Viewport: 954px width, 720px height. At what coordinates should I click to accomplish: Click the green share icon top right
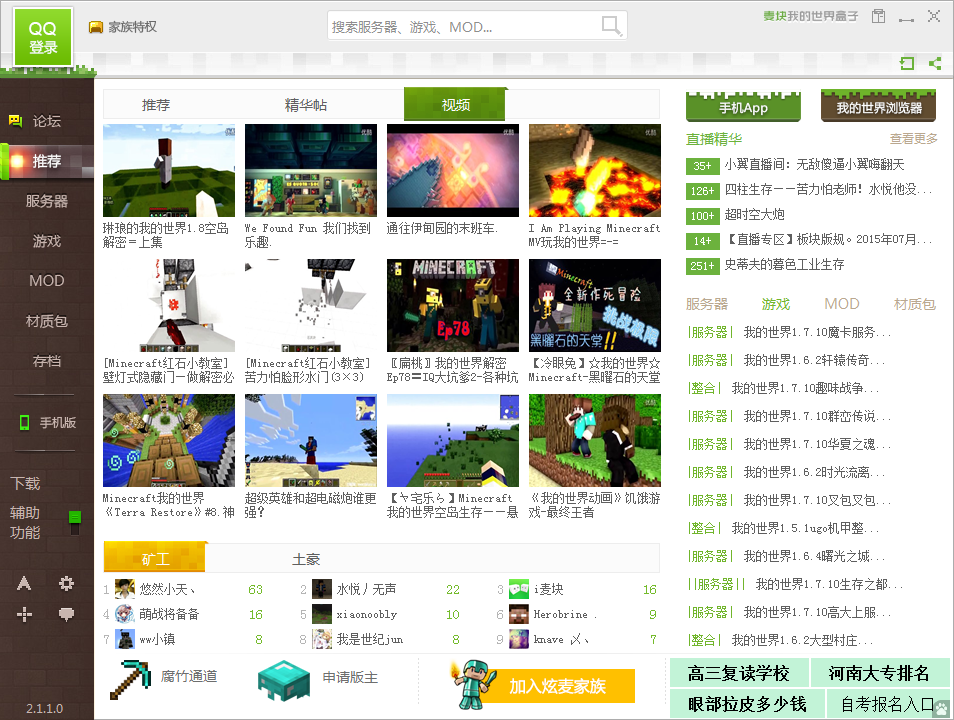point(935,63)
